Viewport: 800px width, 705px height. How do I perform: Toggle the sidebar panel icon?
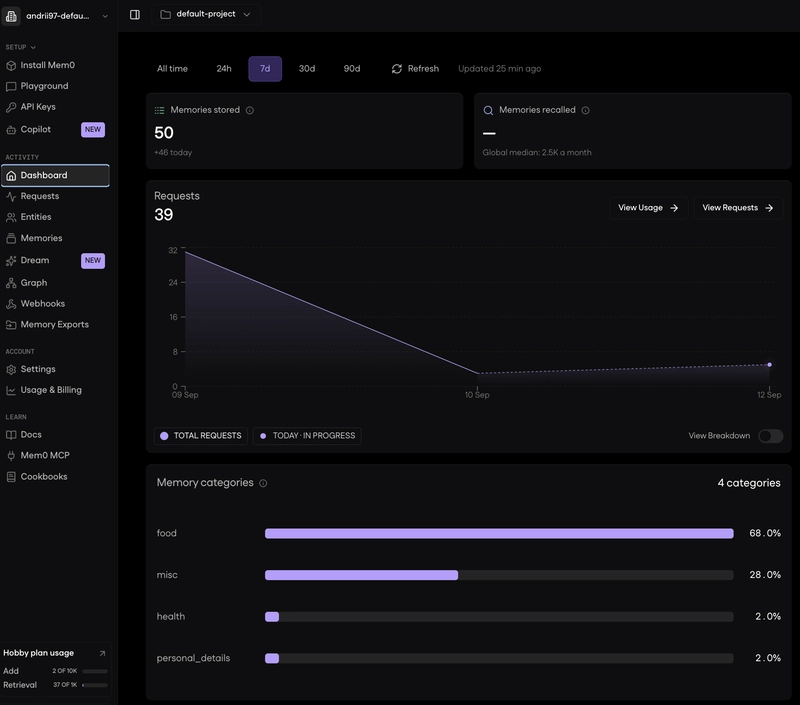tap(135, 15)
